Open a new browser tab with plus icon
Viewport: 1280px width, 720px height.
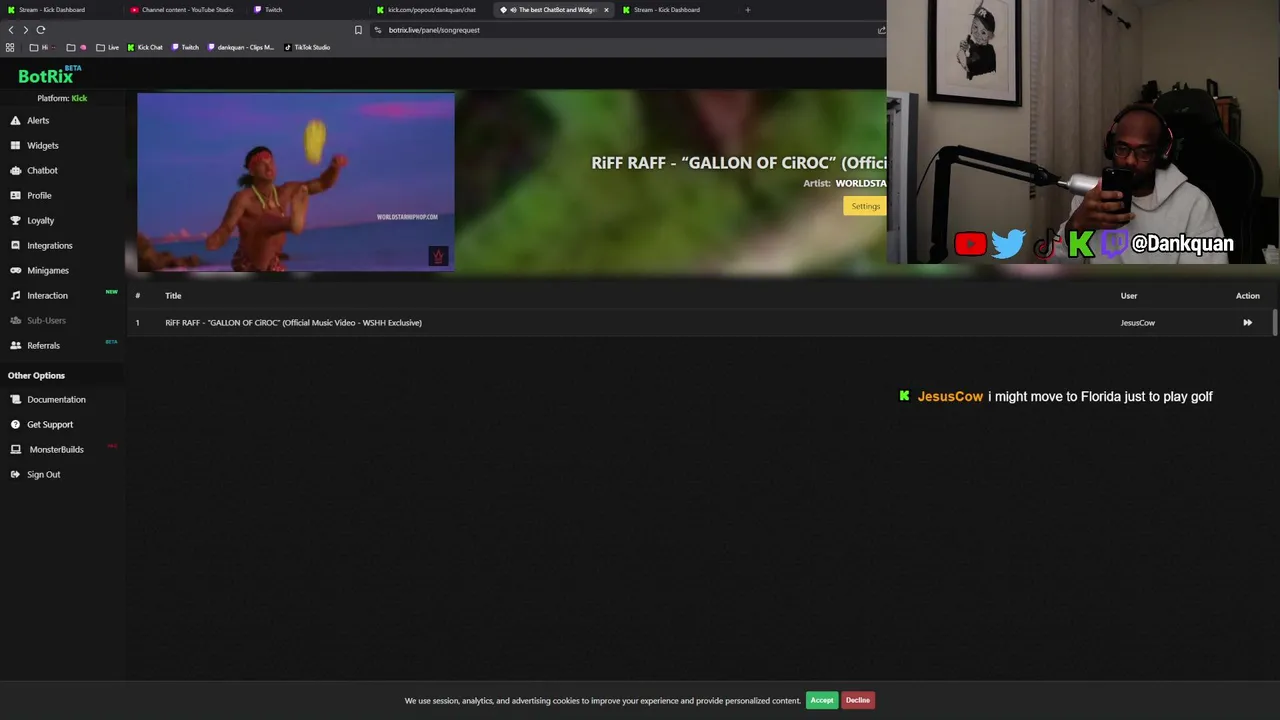click(x=747, y=10)
